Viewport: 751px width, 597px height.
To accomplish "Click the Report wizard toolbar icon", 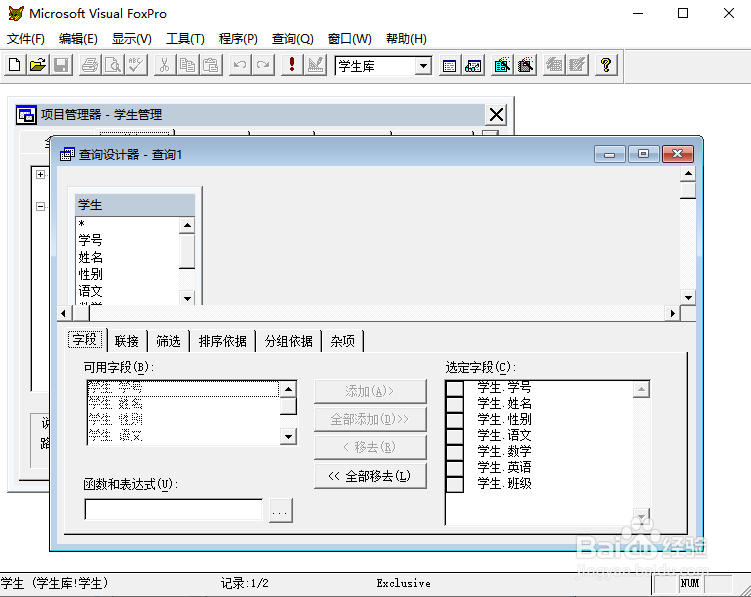I will click(525, 66).
